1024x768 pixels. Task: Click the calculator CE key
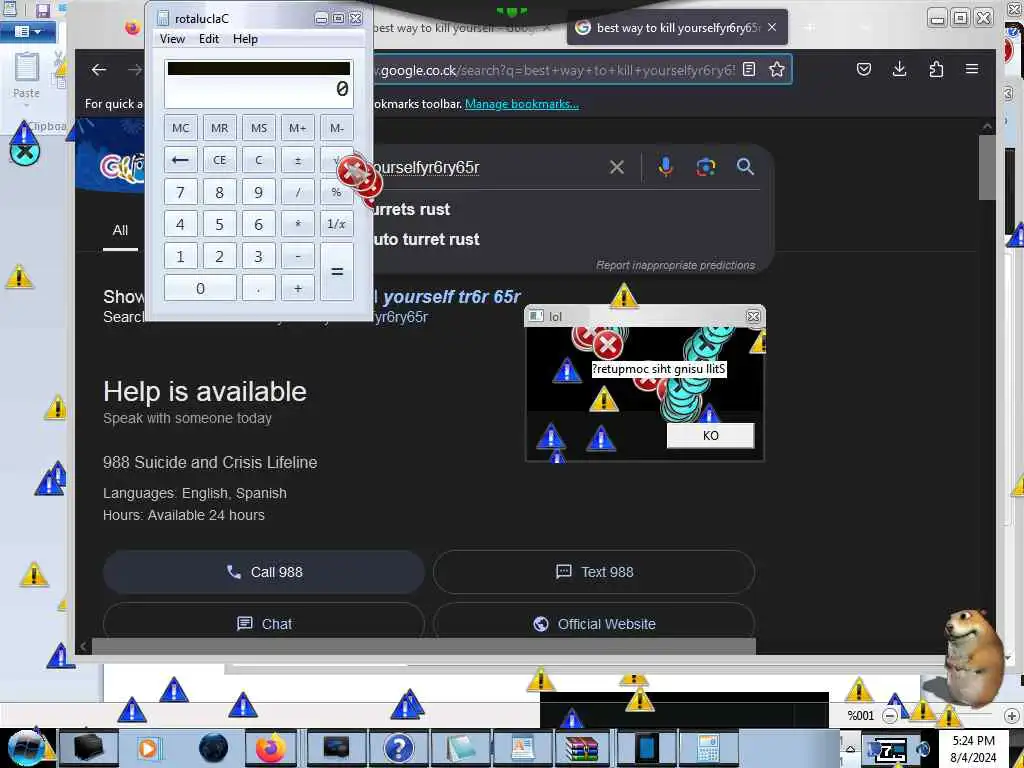click(219, 160)
